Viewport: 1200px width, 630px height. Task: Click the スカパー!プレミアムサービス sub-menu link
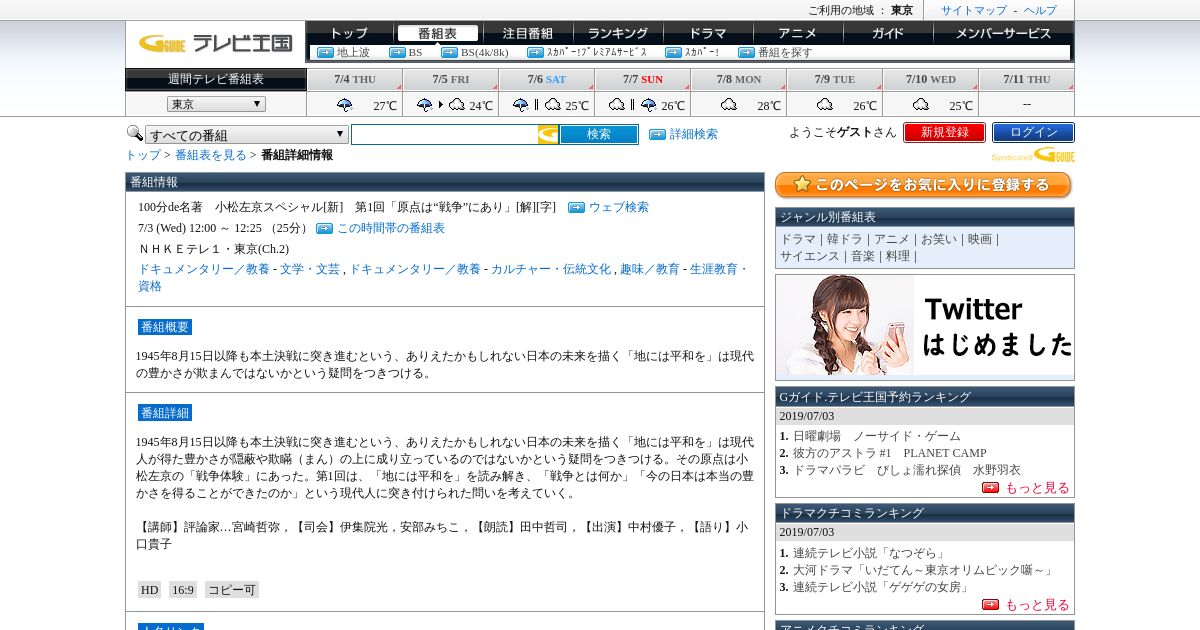(597, 52)
